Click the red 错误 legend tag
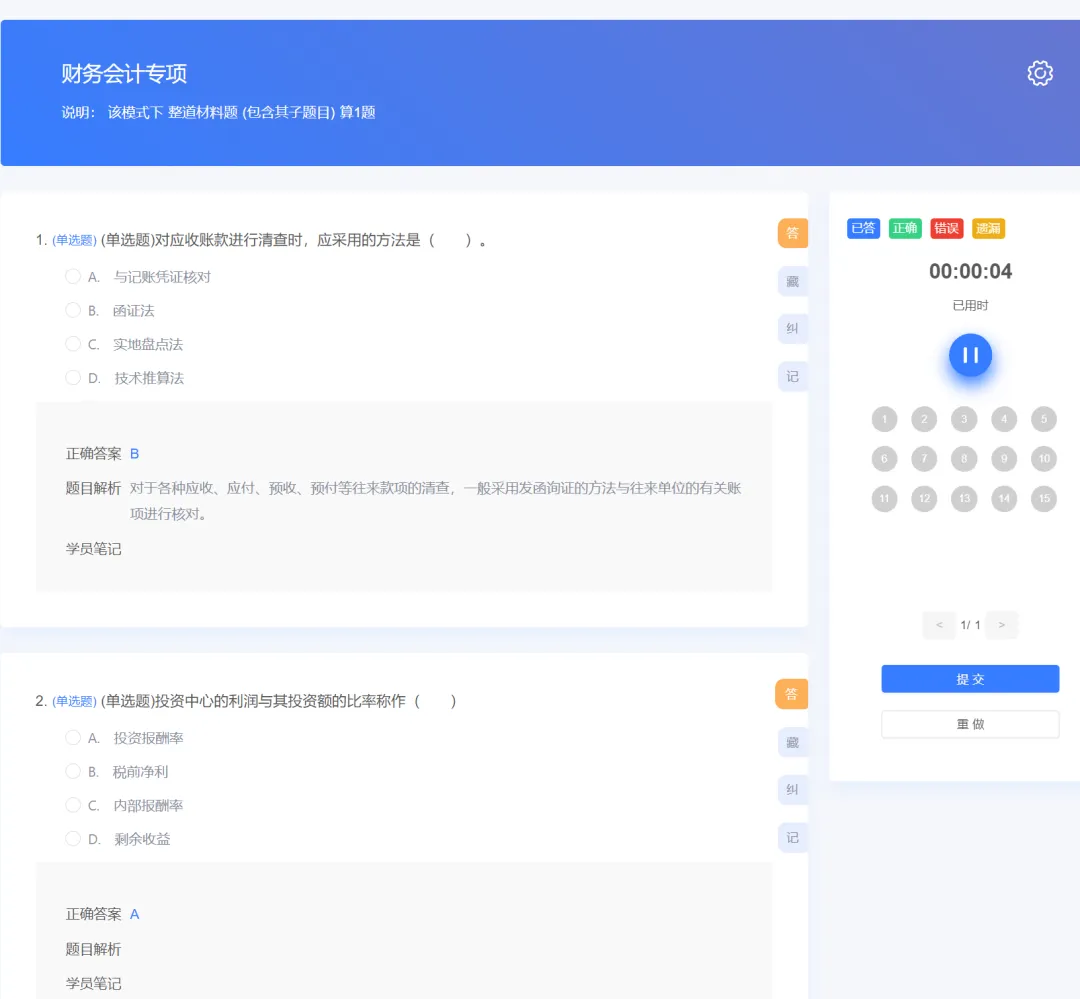 pyautogui.click(x=946, y=228)
